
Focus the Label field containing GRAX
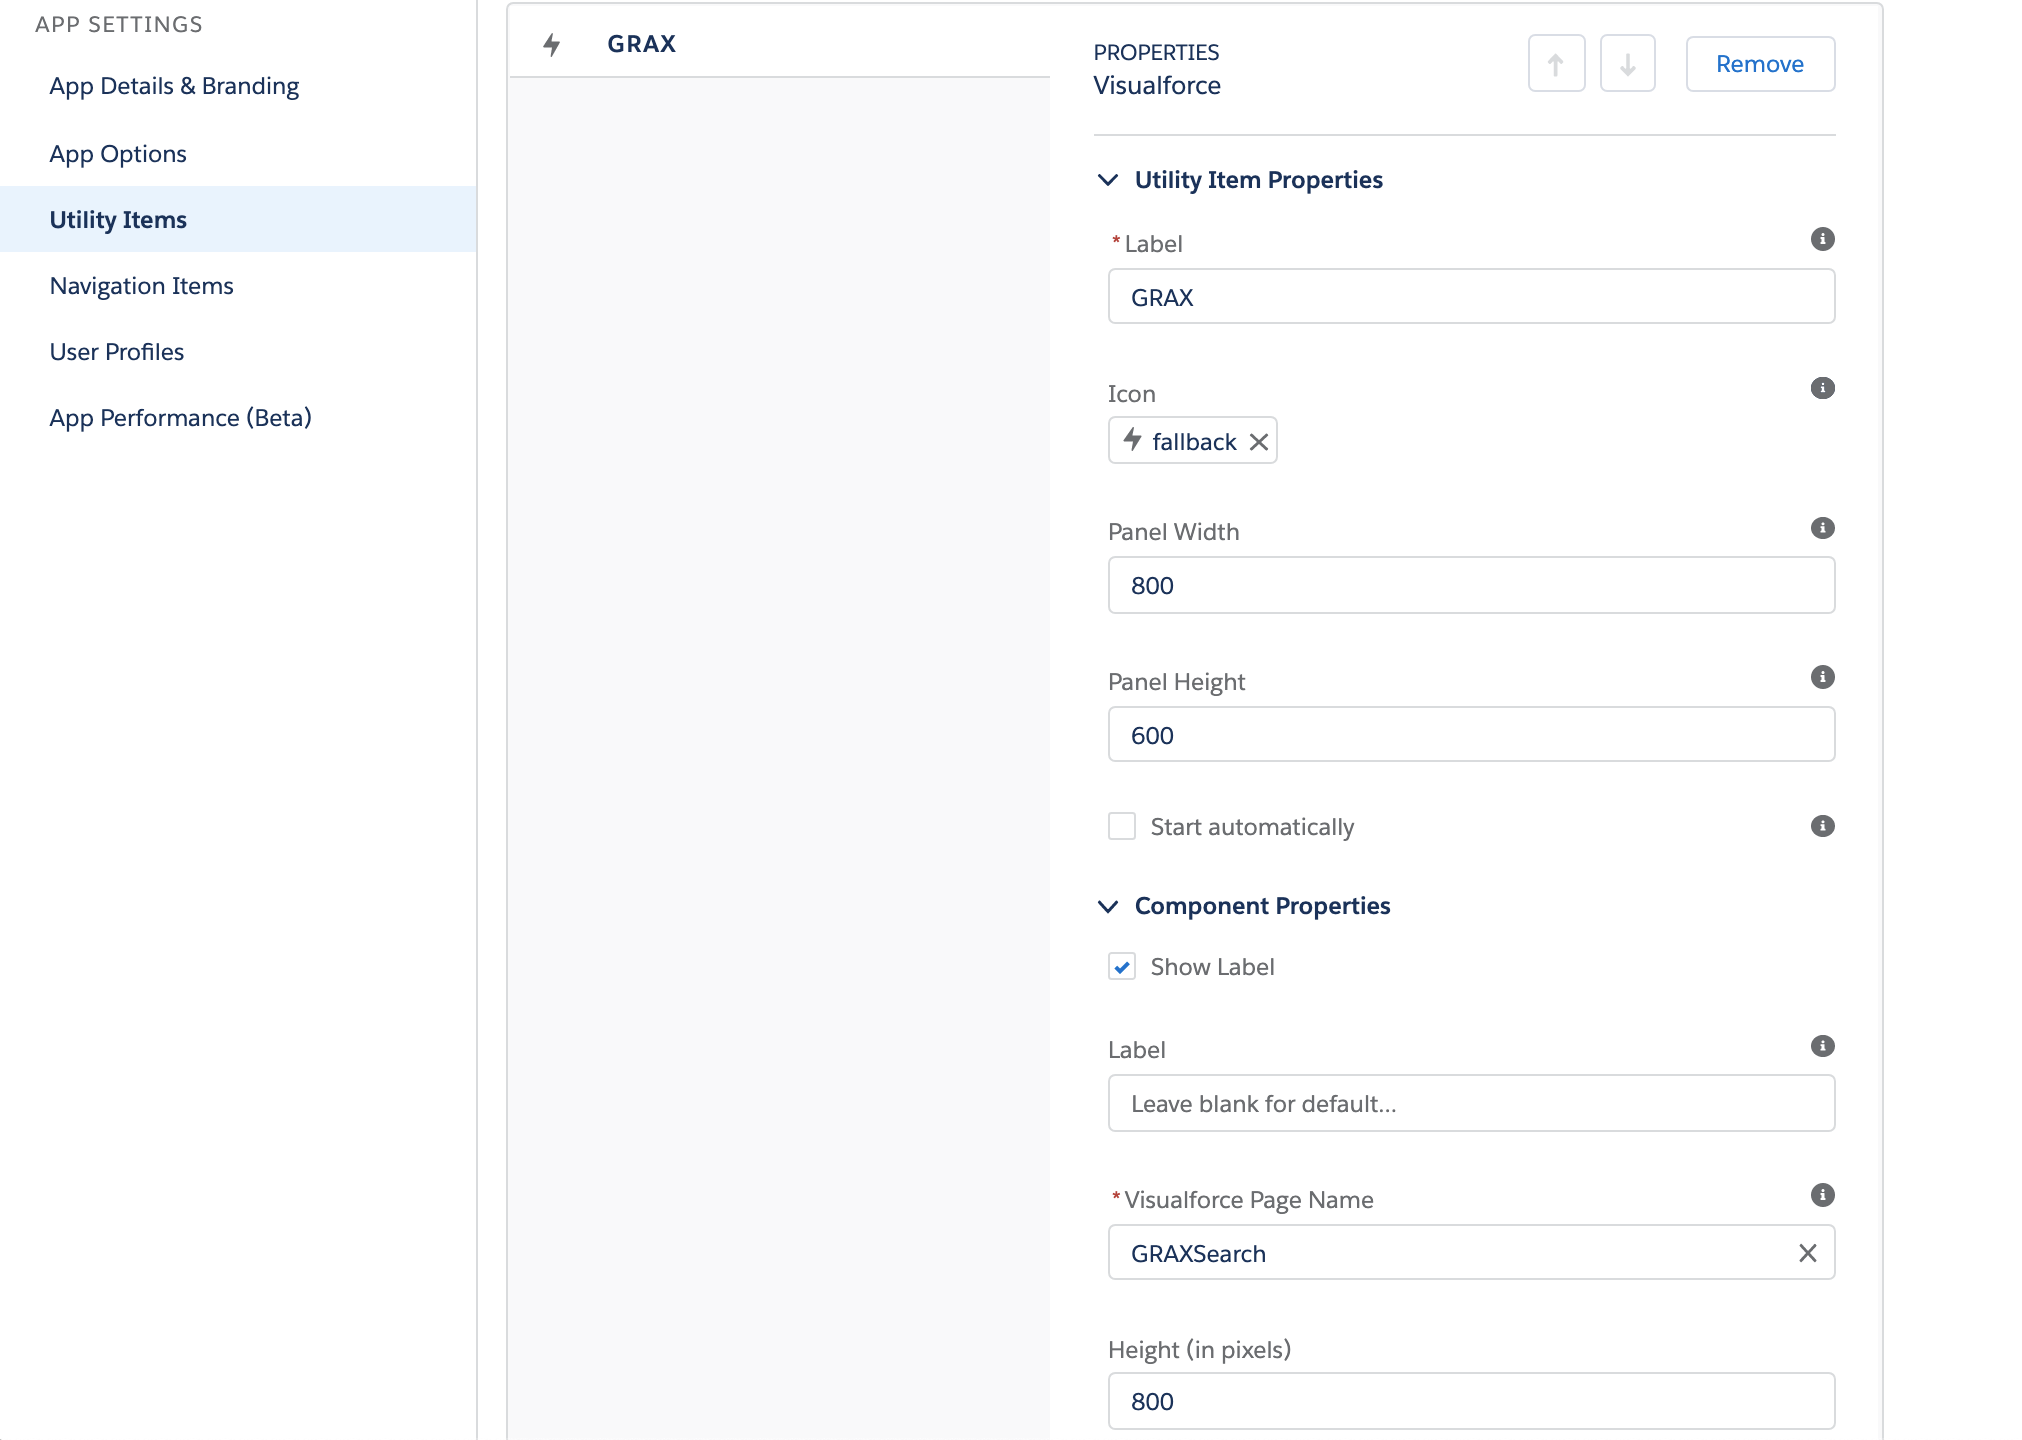[1471, 297]
